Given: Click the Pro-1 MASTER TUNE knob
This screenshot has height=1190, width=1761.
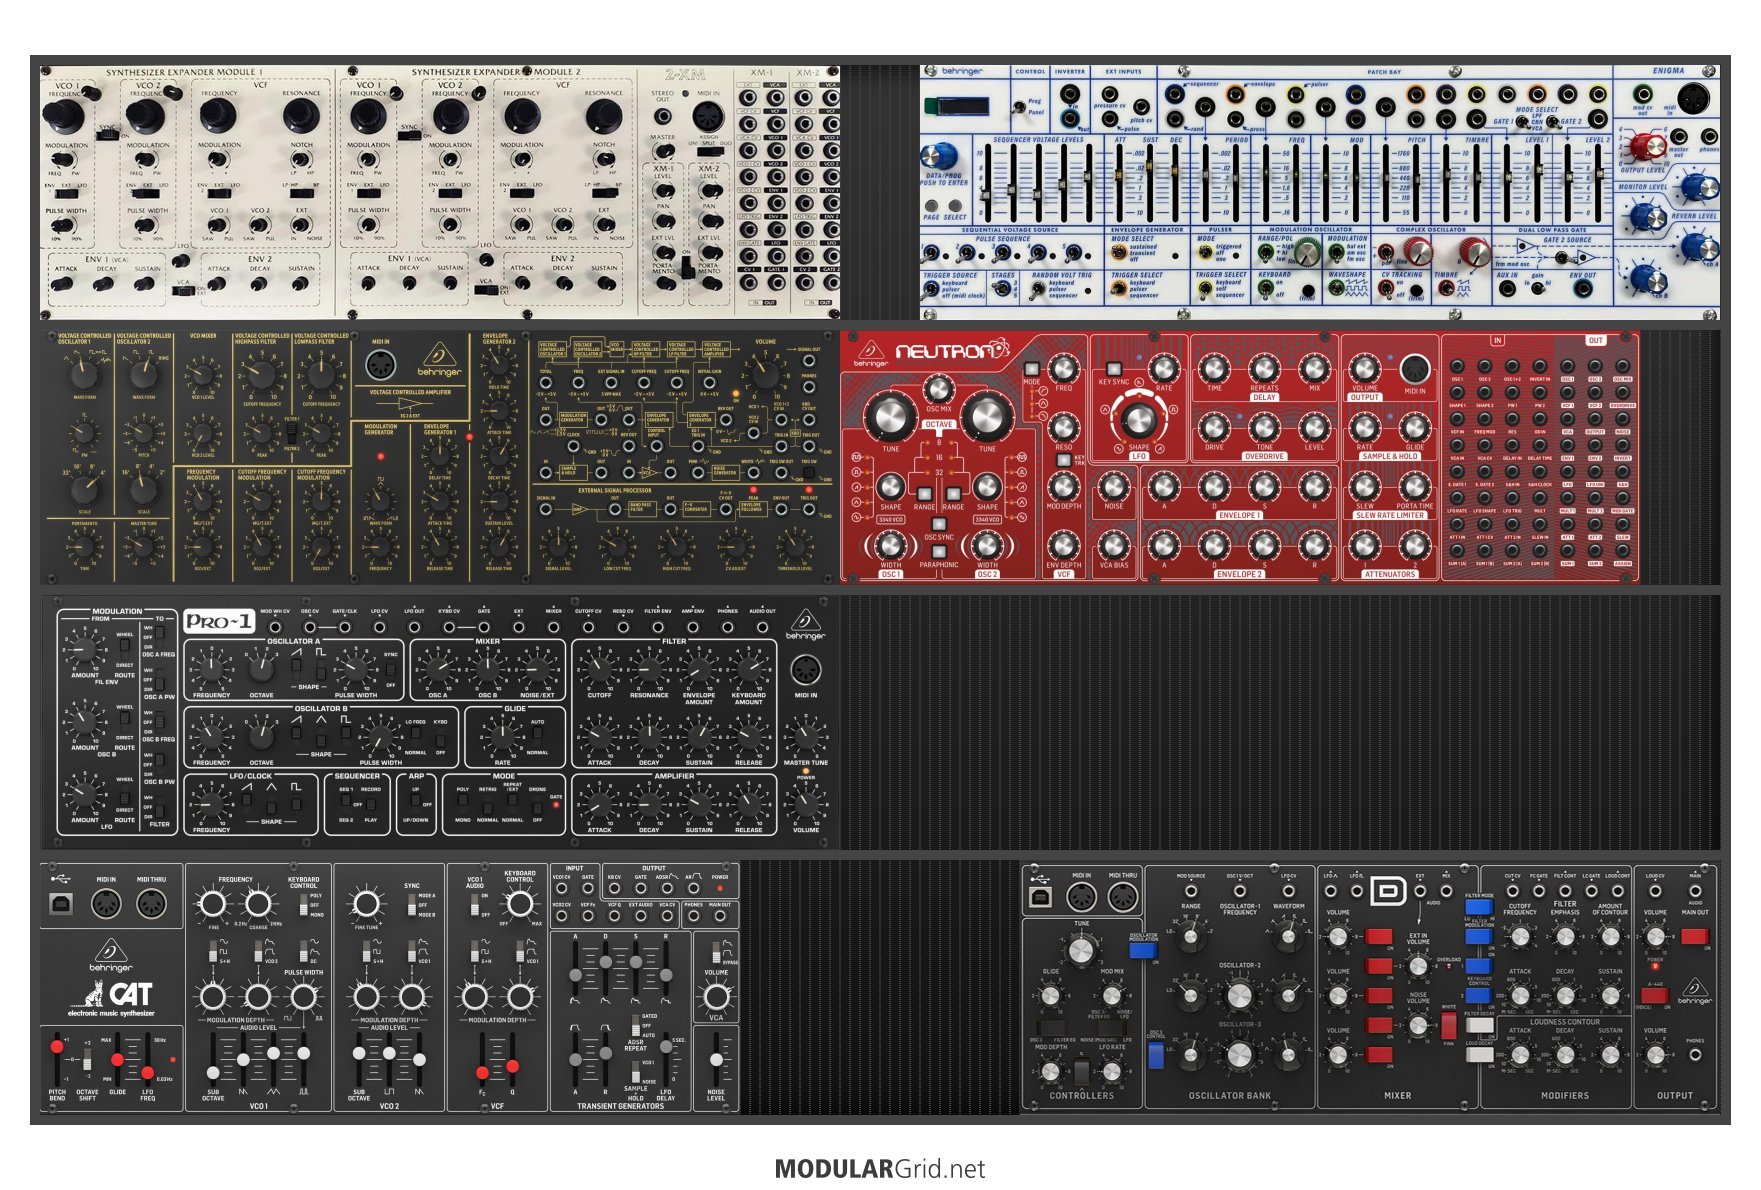Looking at the screenshot, I should click(806, 736).
